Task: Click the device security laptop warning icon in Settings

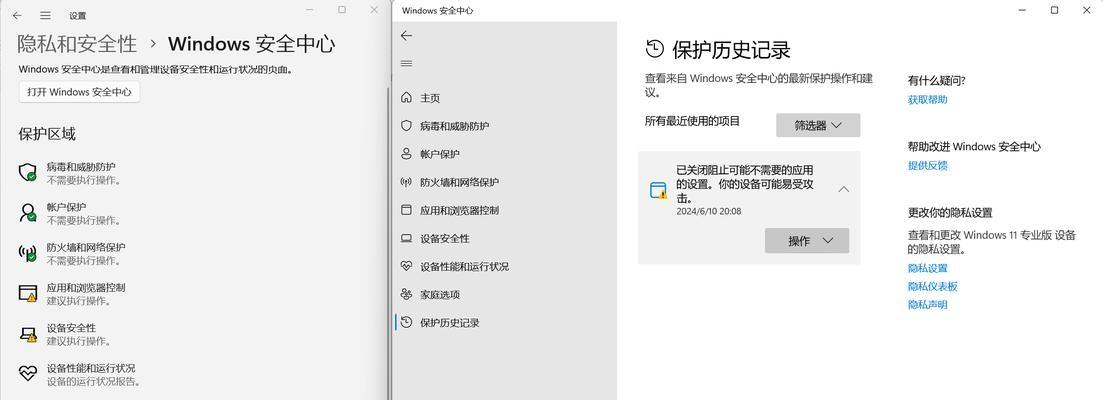Action: click(27, 334)
